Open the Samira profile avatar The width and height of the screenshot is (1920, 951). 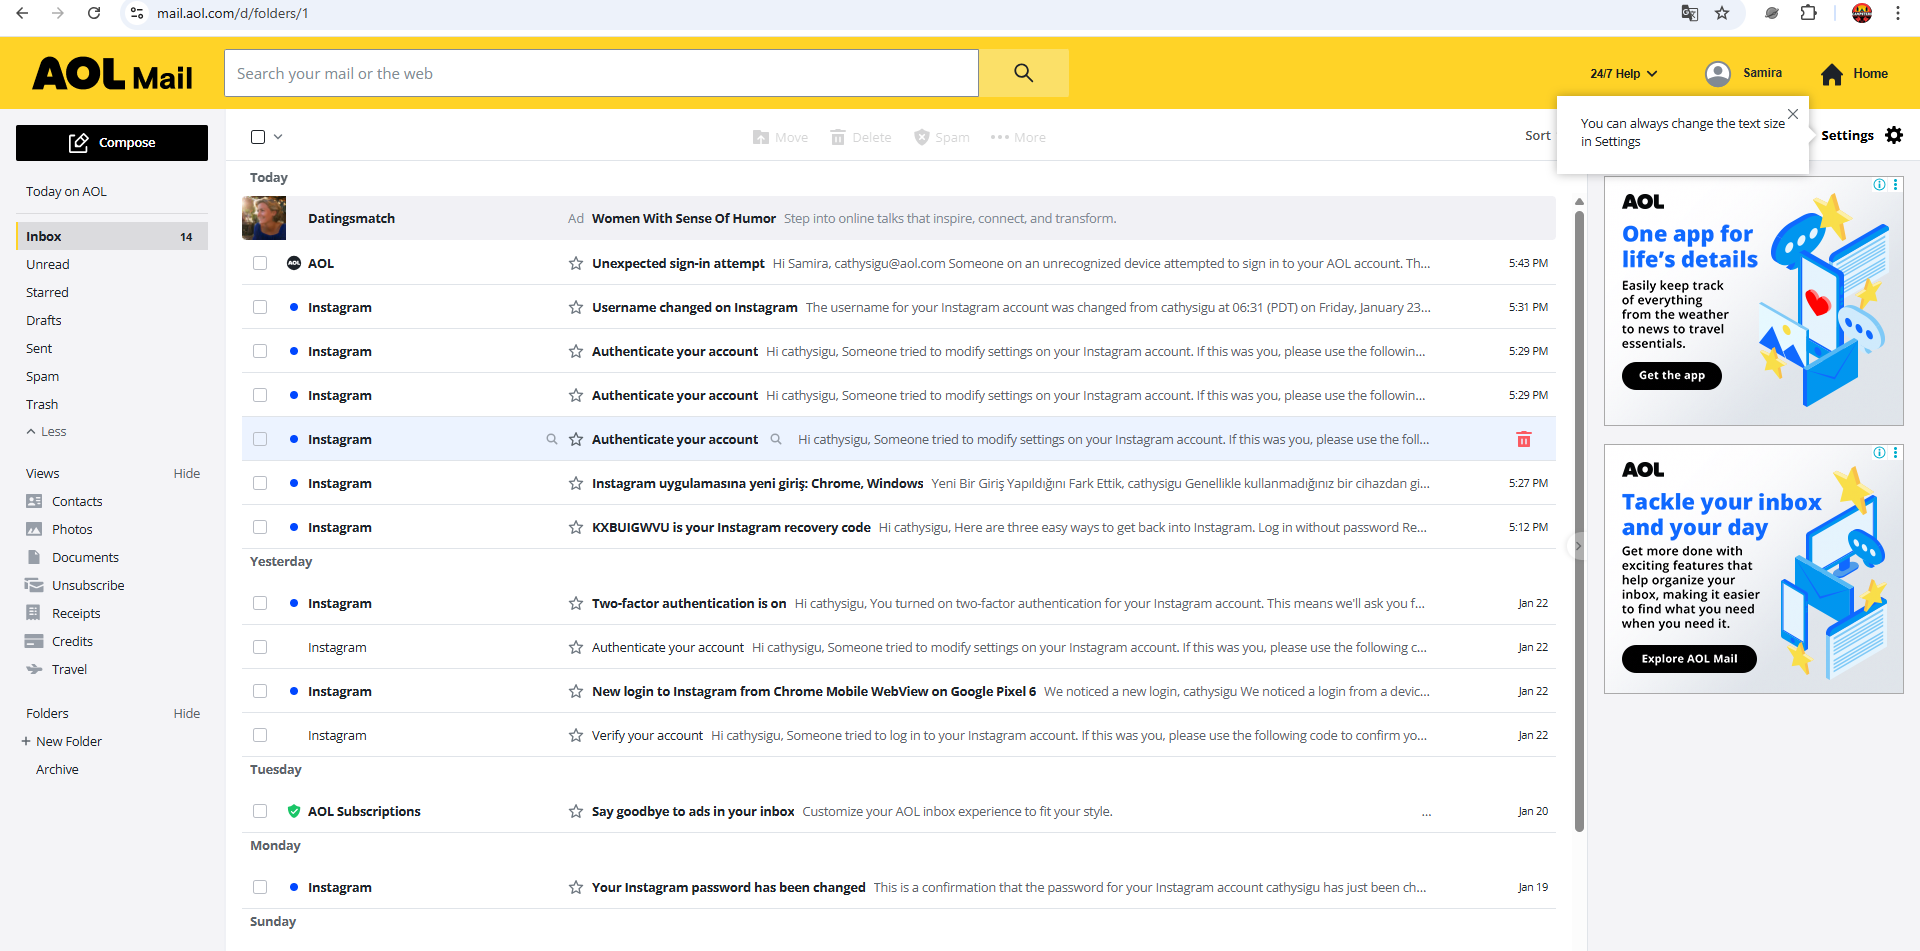click(x=1718, y=73)
